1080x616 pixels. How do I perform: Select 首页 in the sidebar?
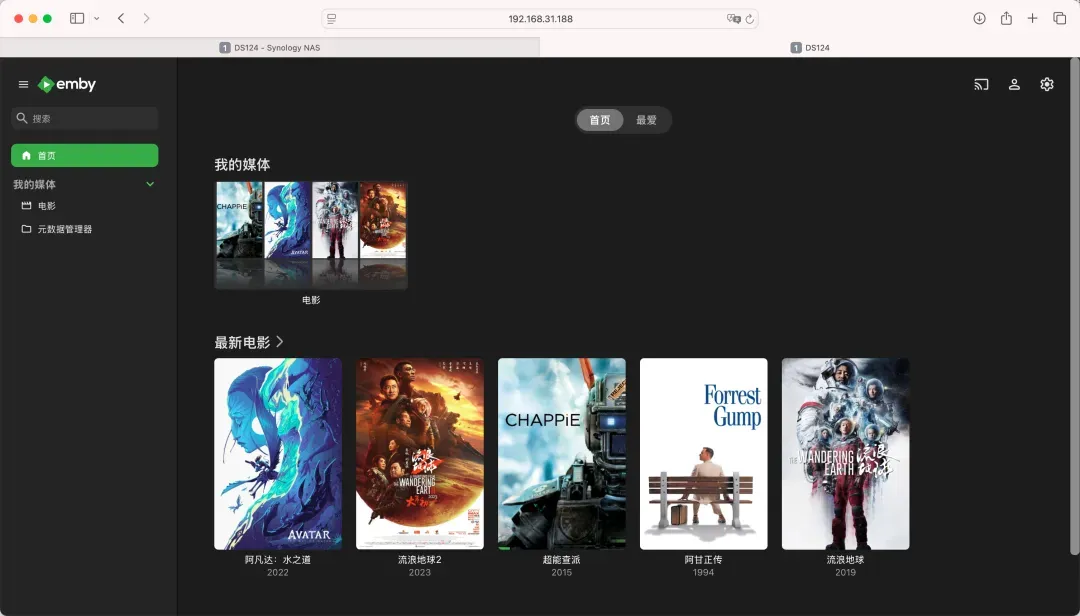[x=85, y=156]
